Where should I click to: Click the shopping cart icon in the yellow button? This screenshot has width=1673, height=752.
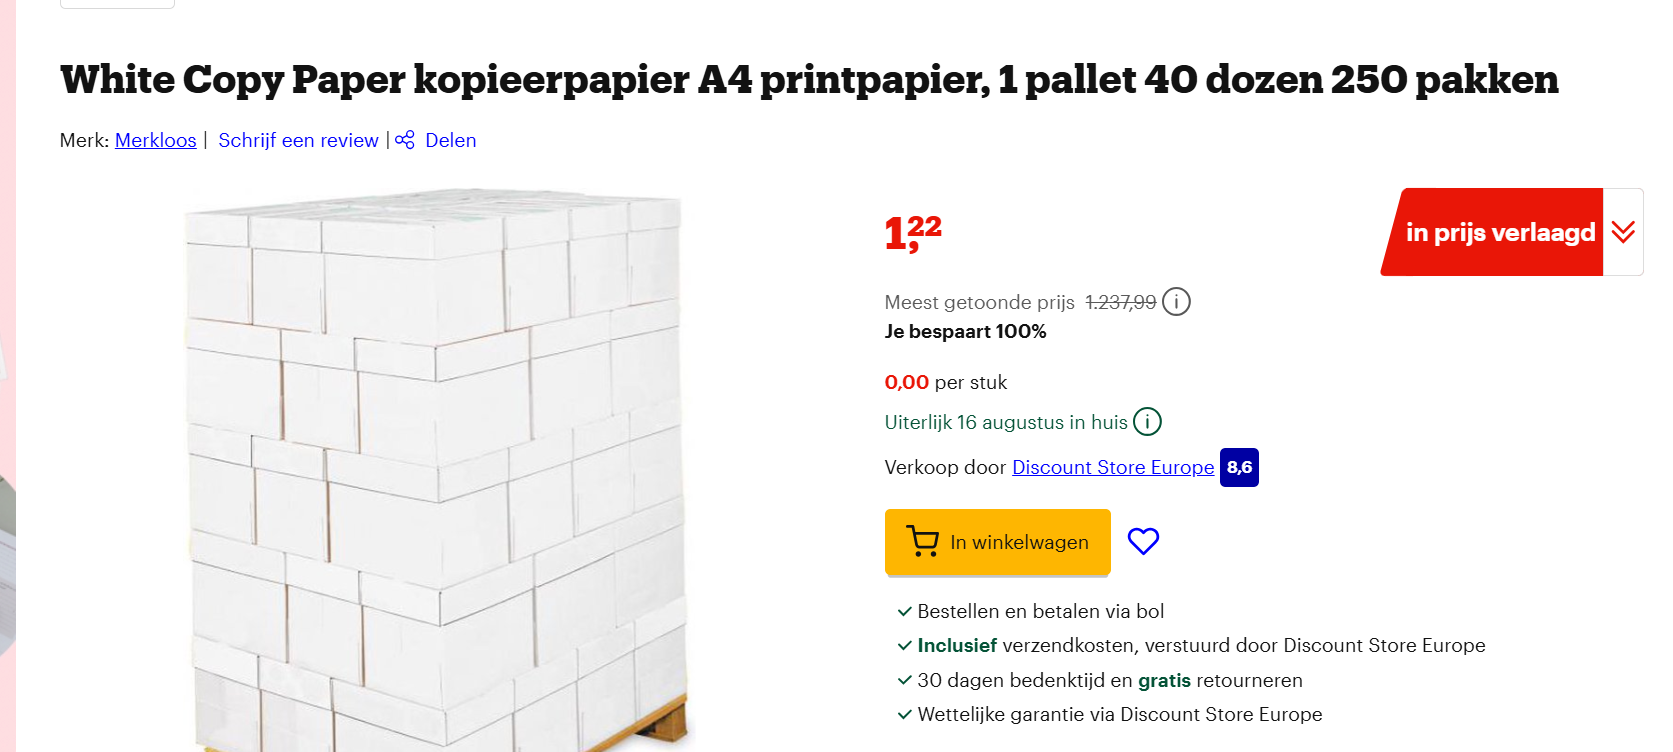921,541
